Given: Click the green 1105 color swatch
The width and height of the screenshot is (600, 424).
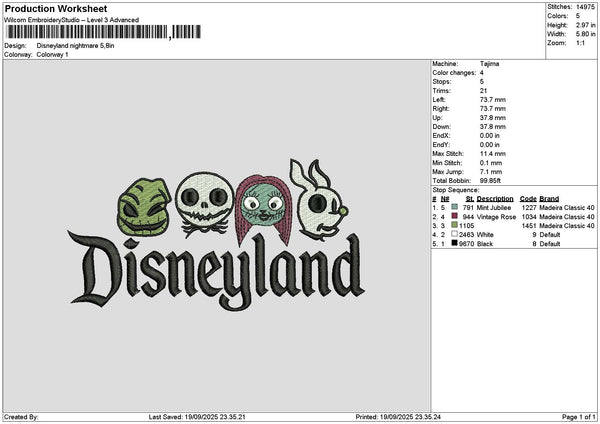Looking at the screenshot, I should (x=455, y=225).
